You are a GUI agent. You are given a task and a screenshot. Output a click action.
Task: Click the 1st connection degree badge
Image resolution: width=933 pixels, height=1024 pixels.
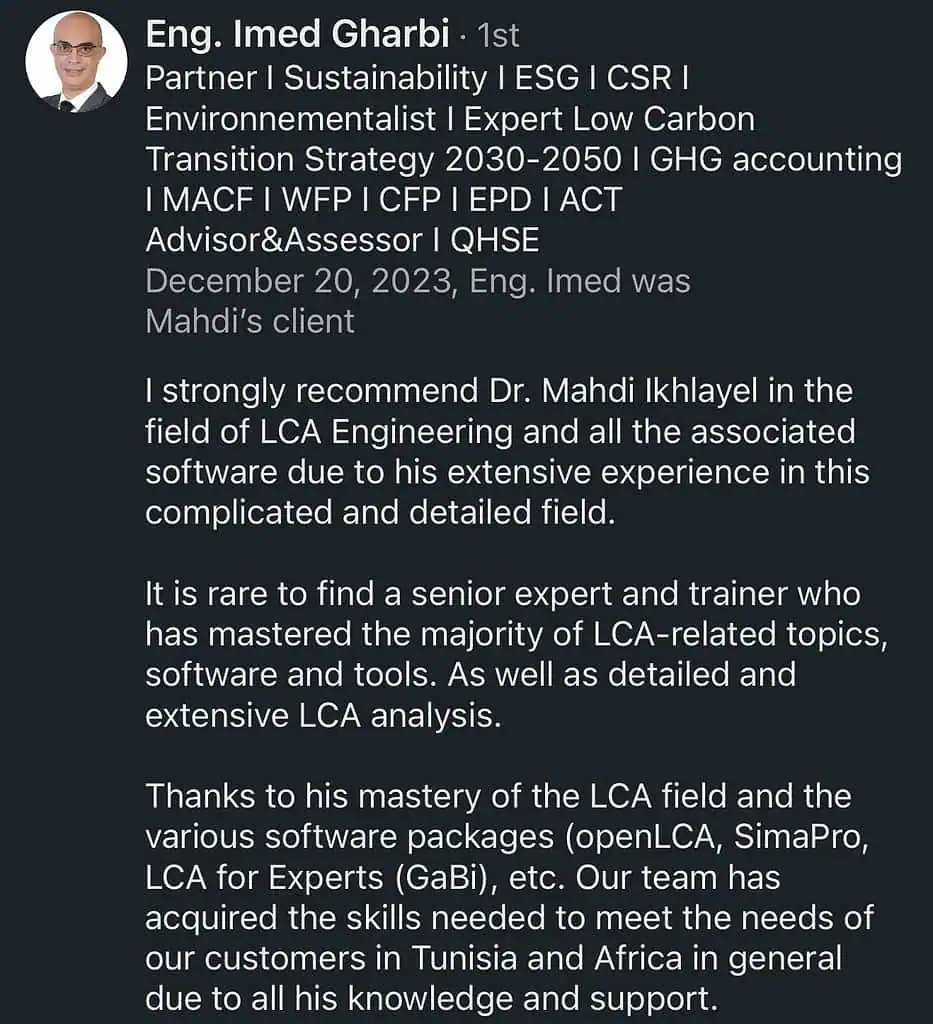[499, 36]
